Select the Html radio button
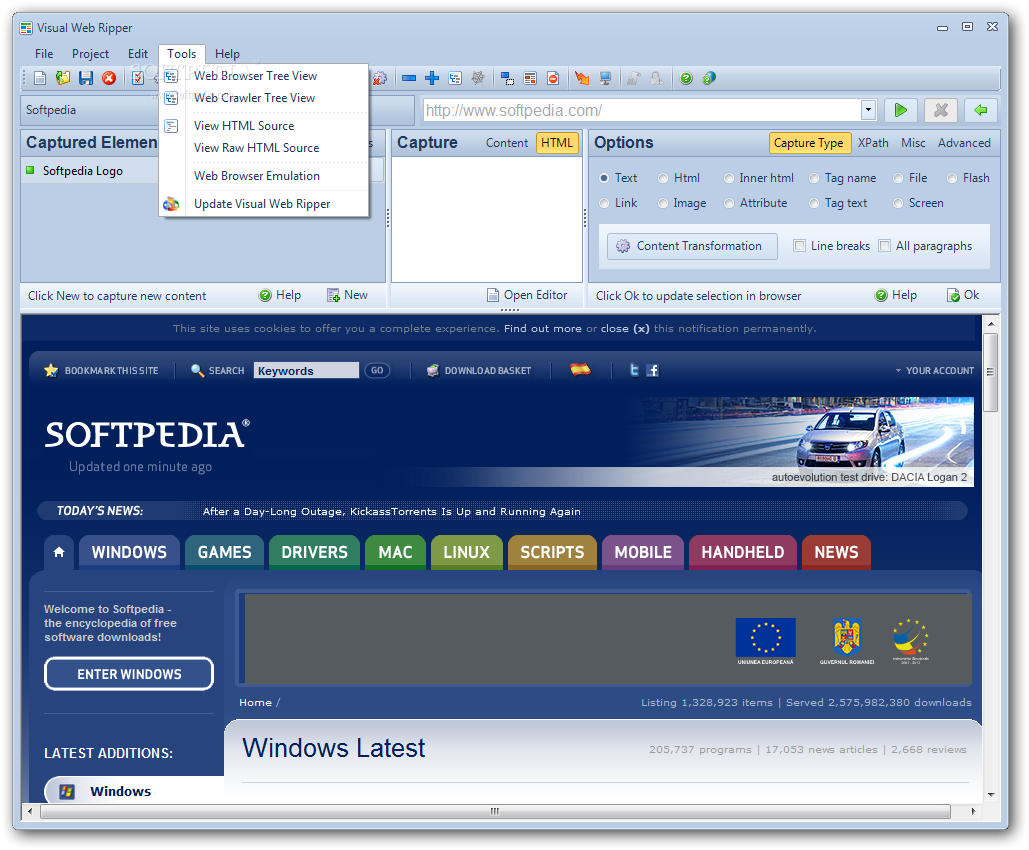 pos(663,178)
